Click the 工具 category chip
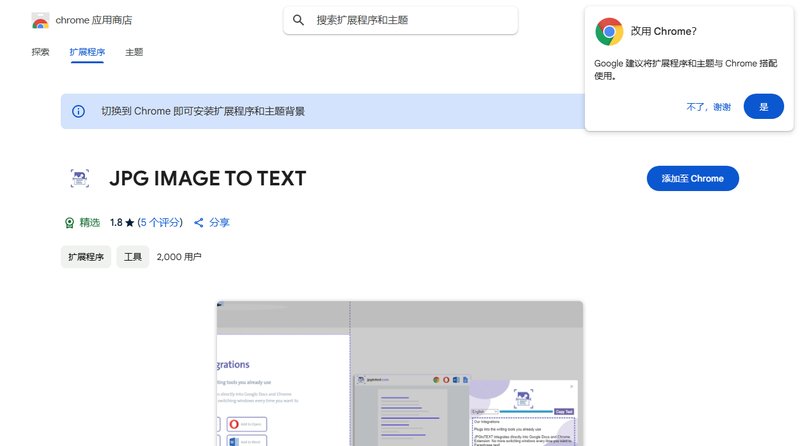Screen dimensions: 800x446 tap(133, 257)
